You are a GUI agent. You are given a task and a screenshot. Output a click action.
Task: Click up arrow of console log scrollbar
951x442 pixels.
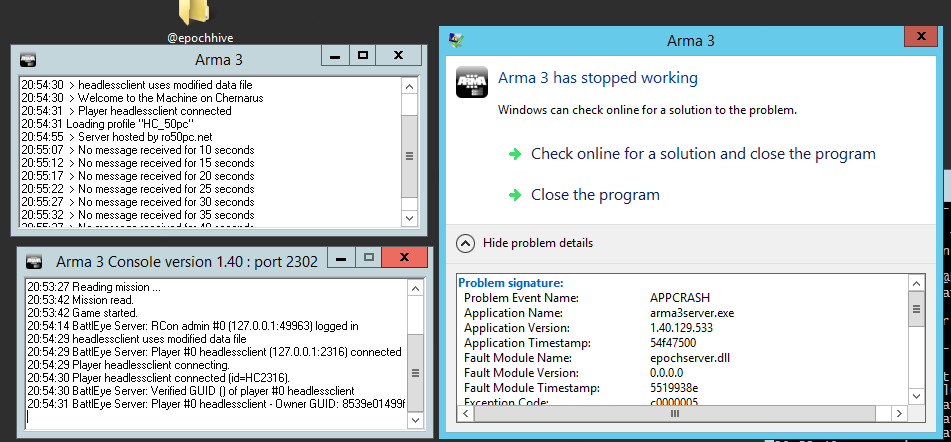pyautogui.click(x=415, y=288)
